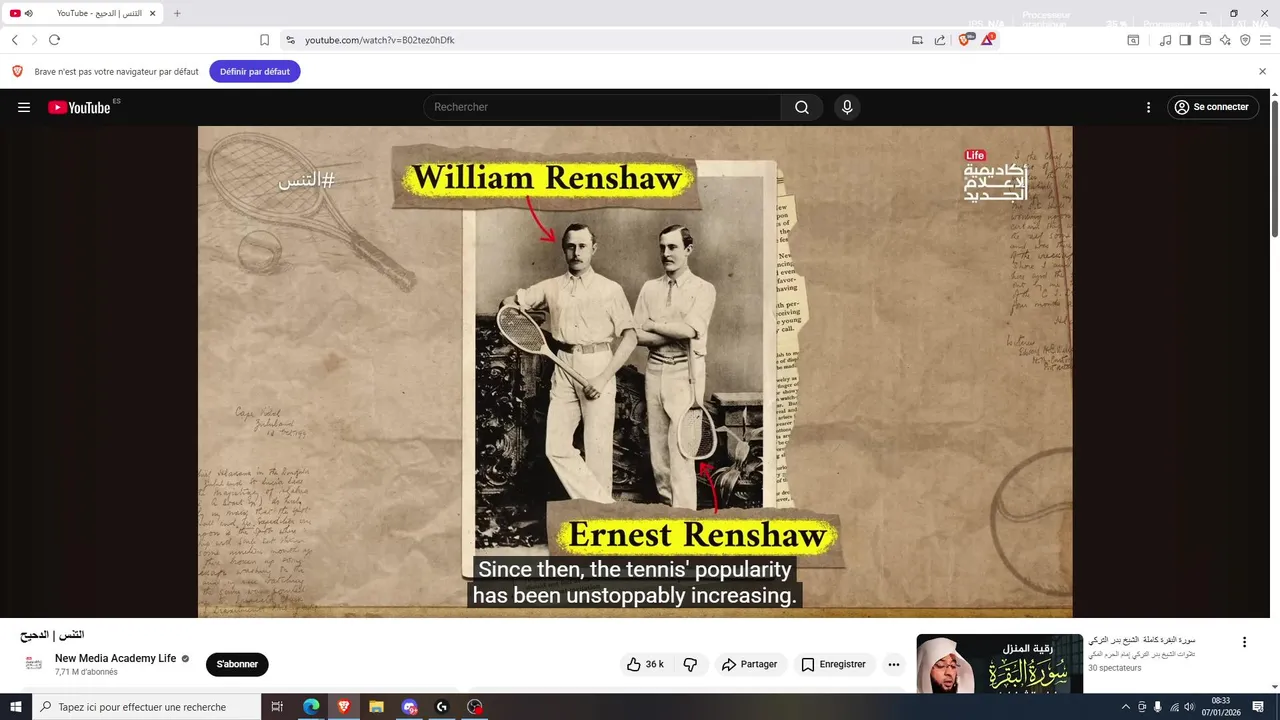Focus the Rechercher search field
1280x720 pixels.
coord(602,107)
